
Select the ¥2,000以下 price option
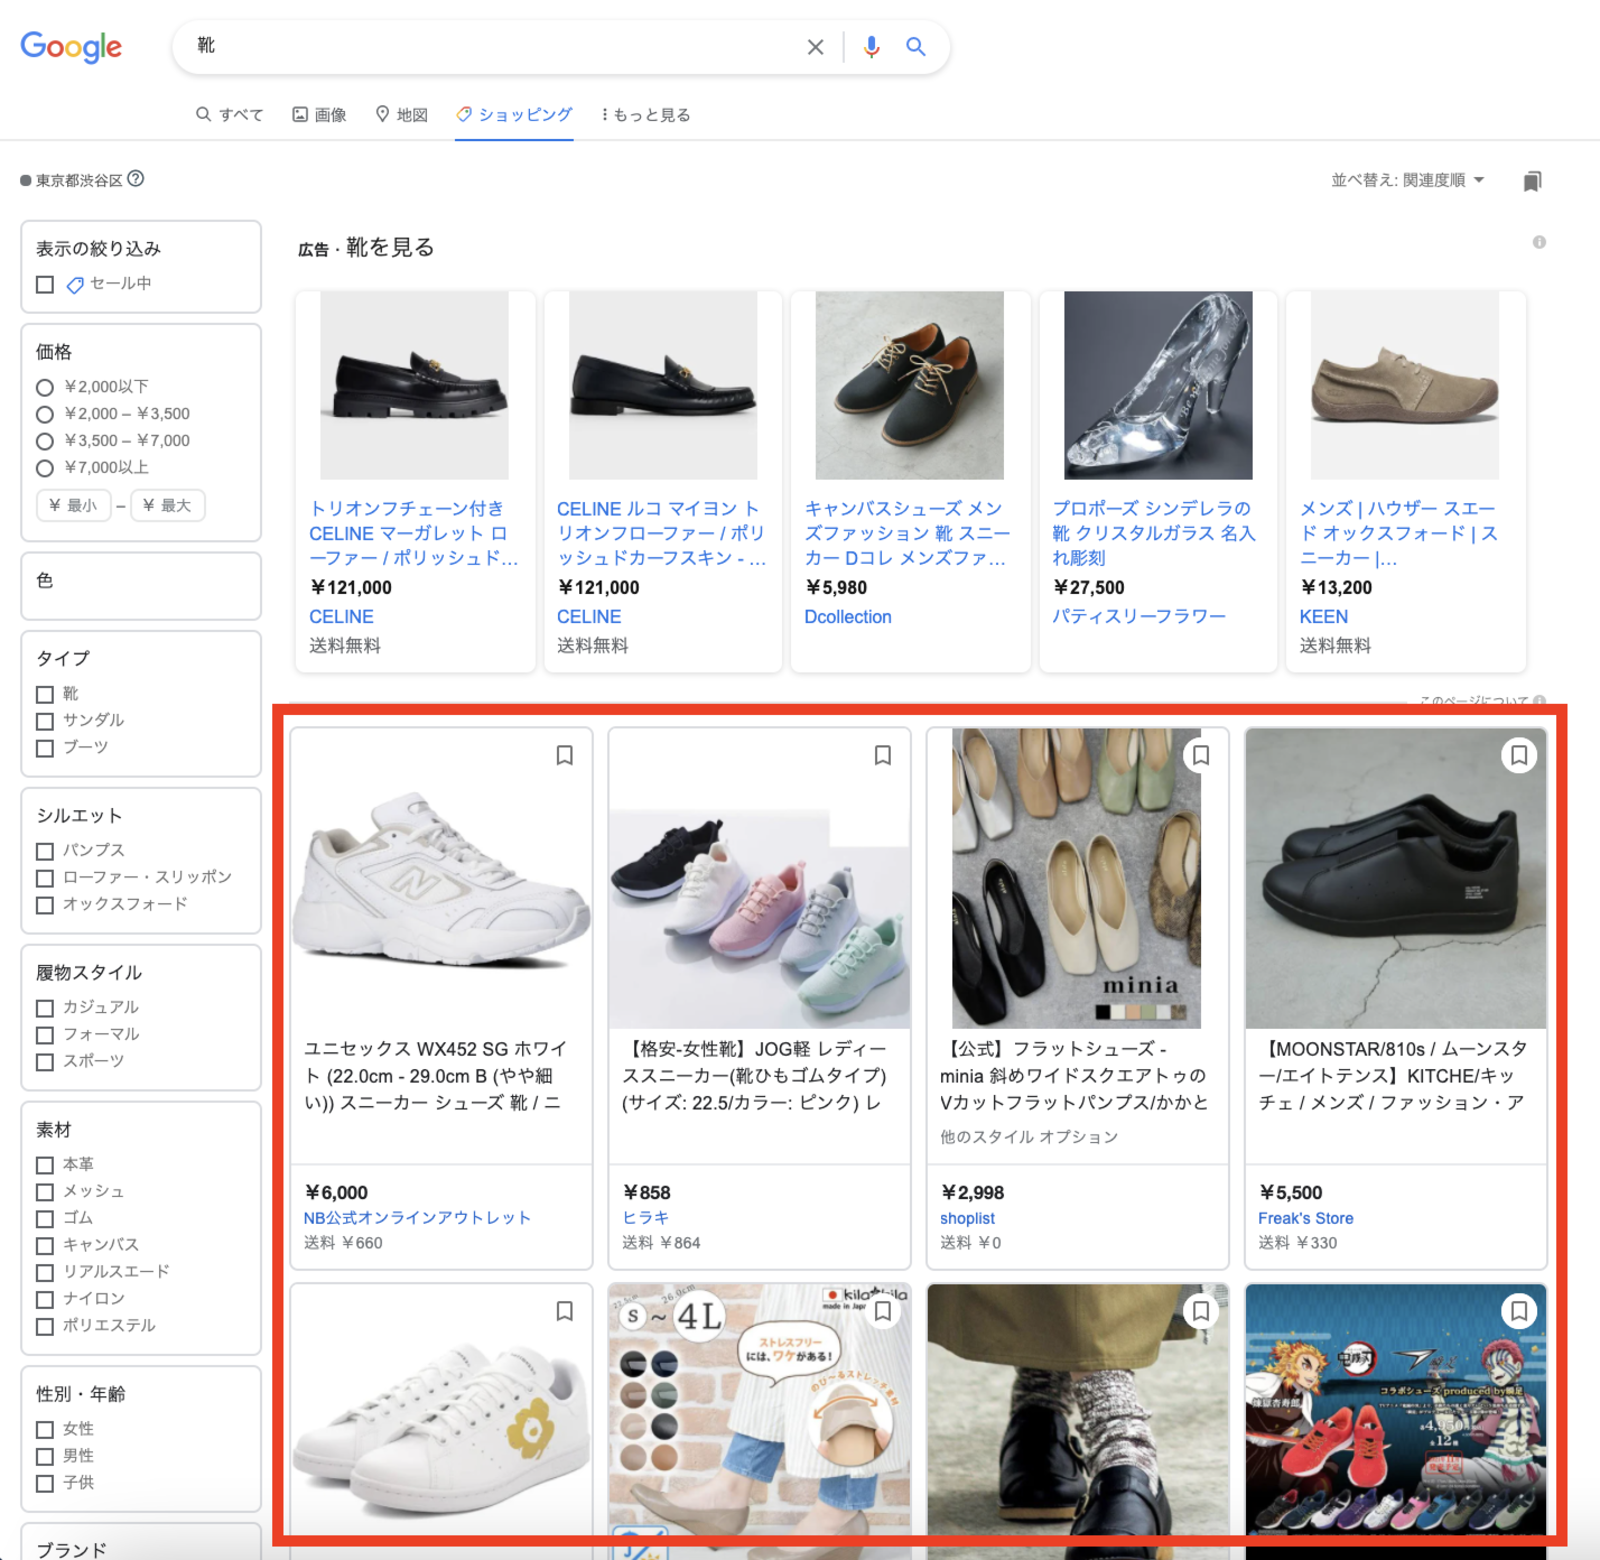45,388
